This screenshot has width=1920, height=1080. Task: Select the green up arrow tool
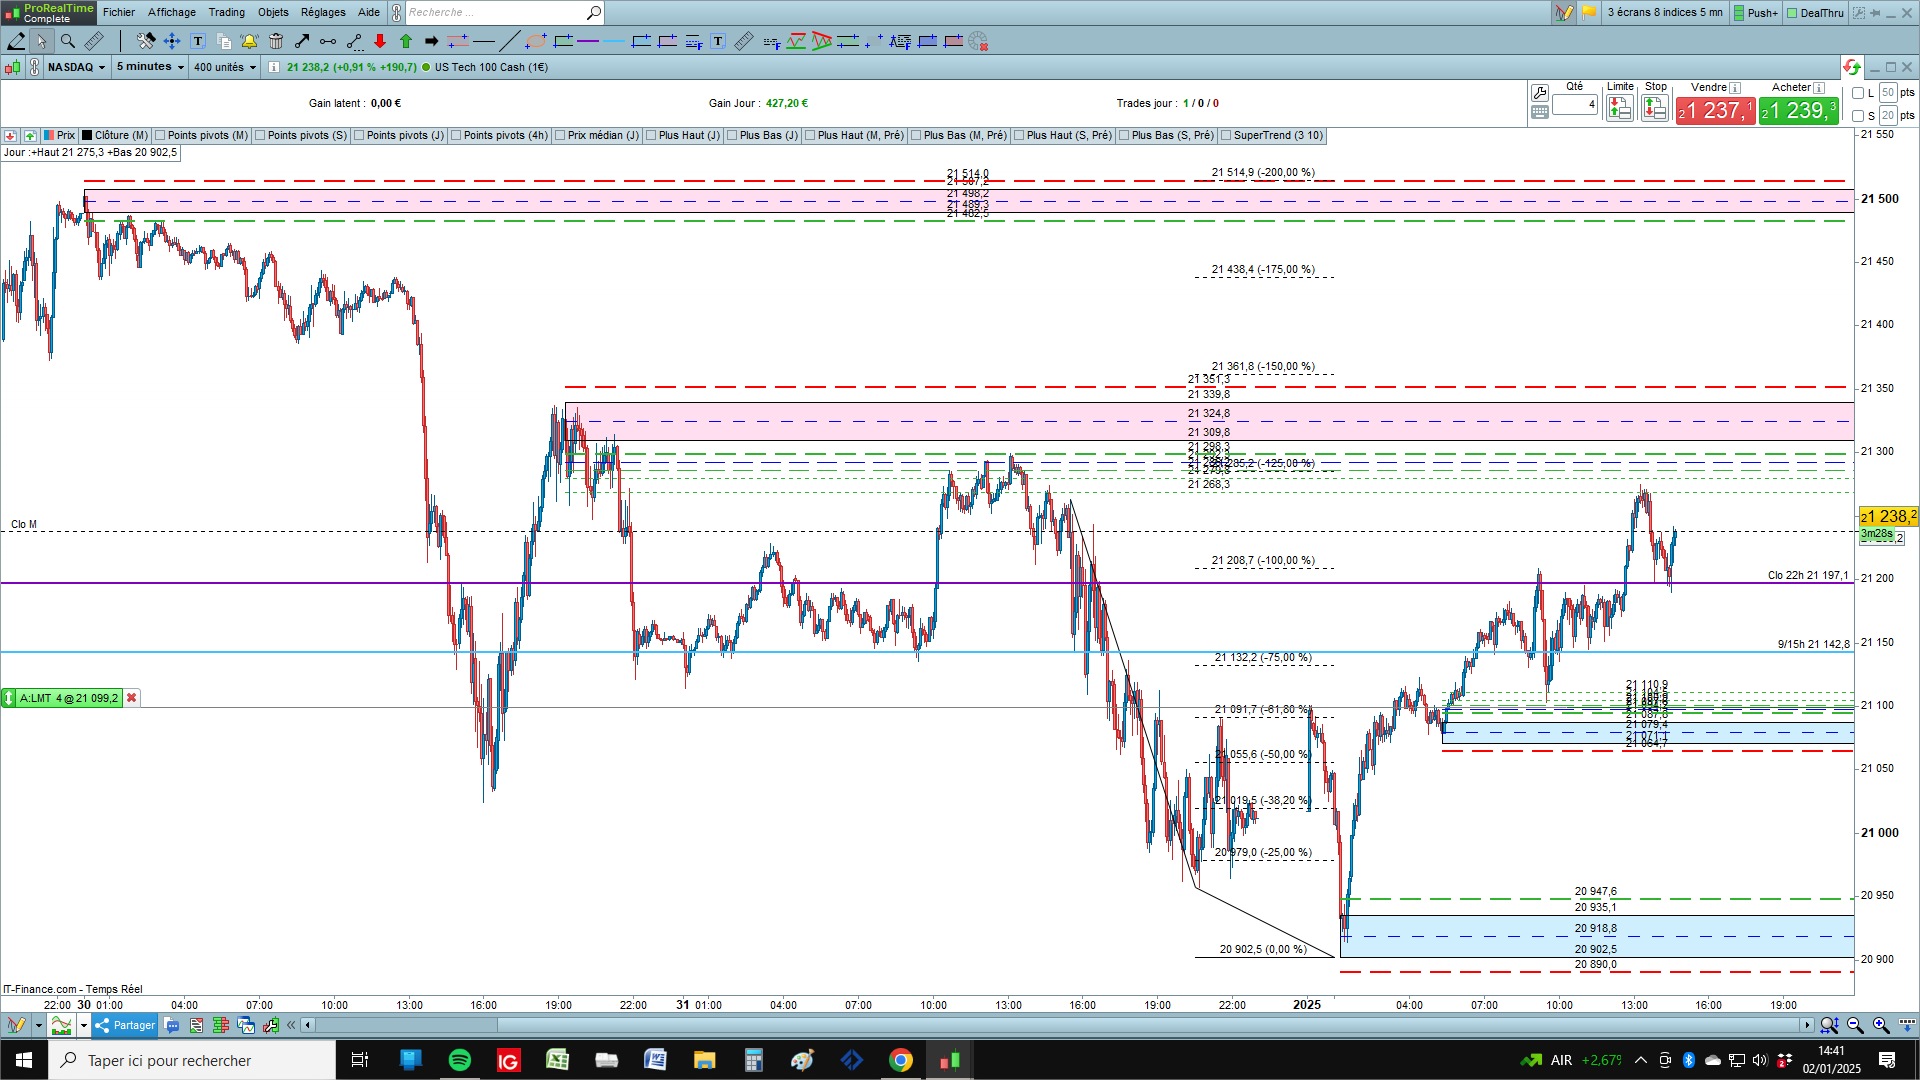tap(406, 41)
